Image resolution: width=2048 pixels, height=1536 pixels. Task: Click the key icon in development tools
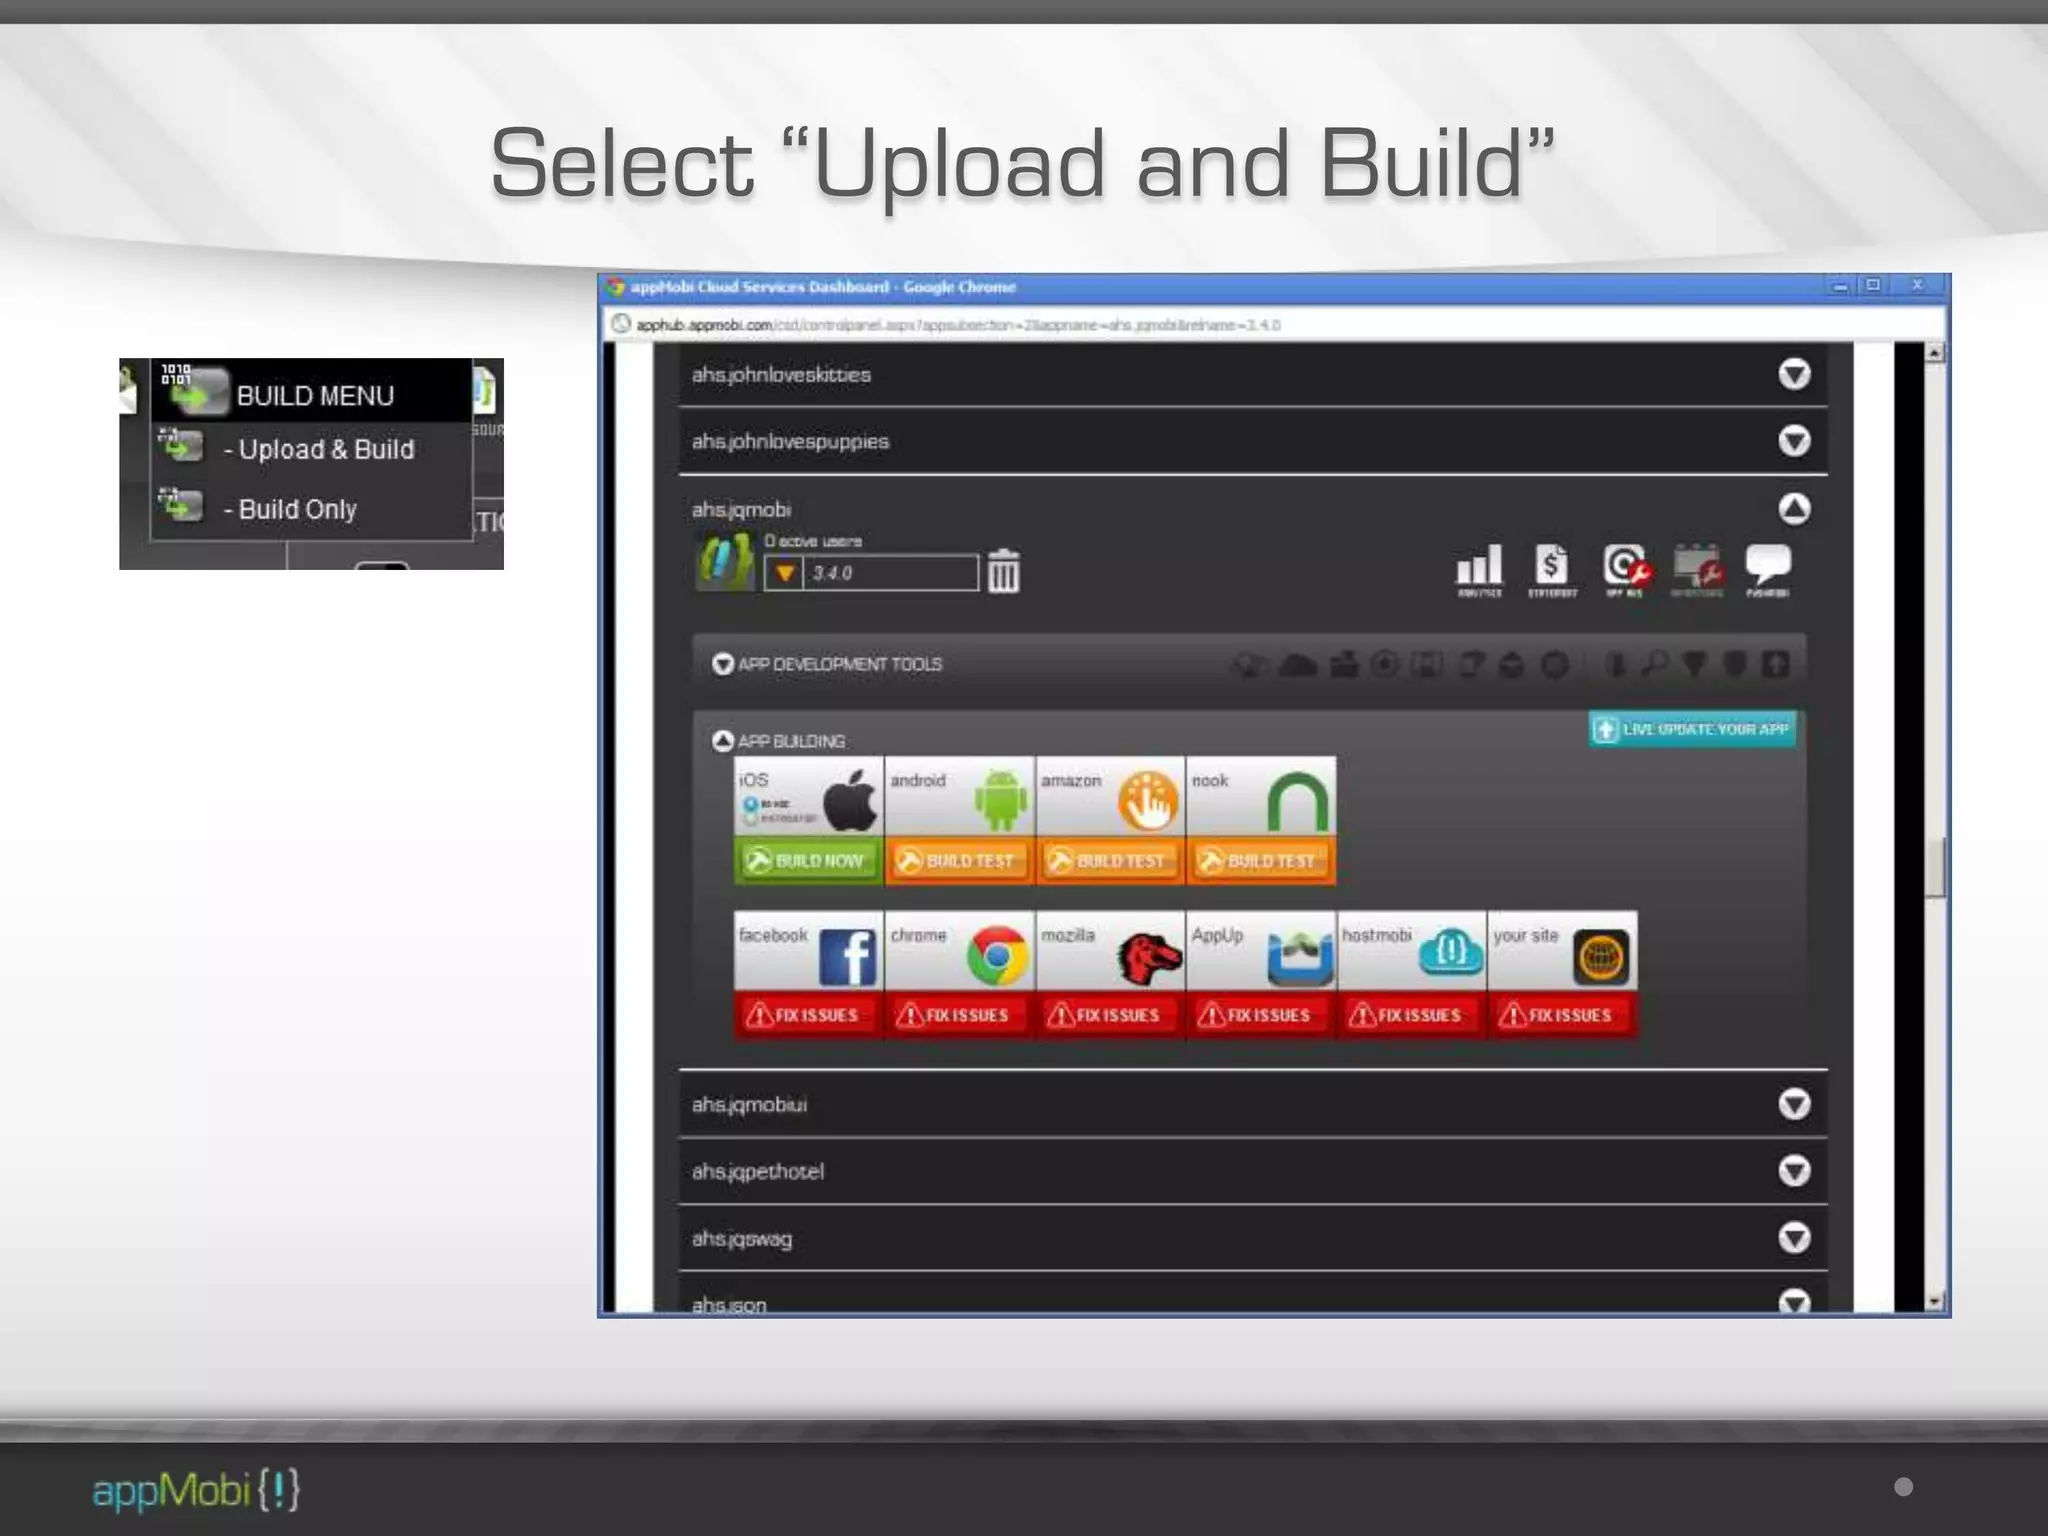tap(1655, 664)
